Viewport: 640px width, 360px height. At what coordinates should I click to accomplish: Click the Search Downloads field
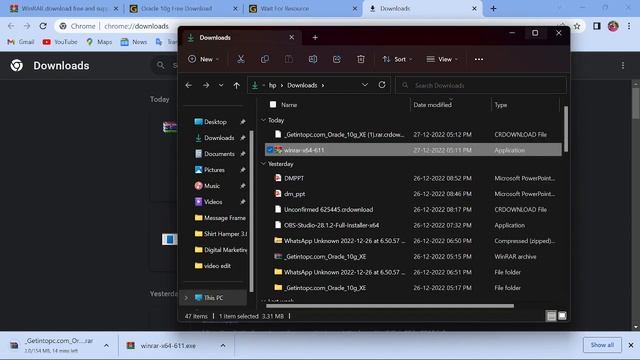click(x=481, y=85)
